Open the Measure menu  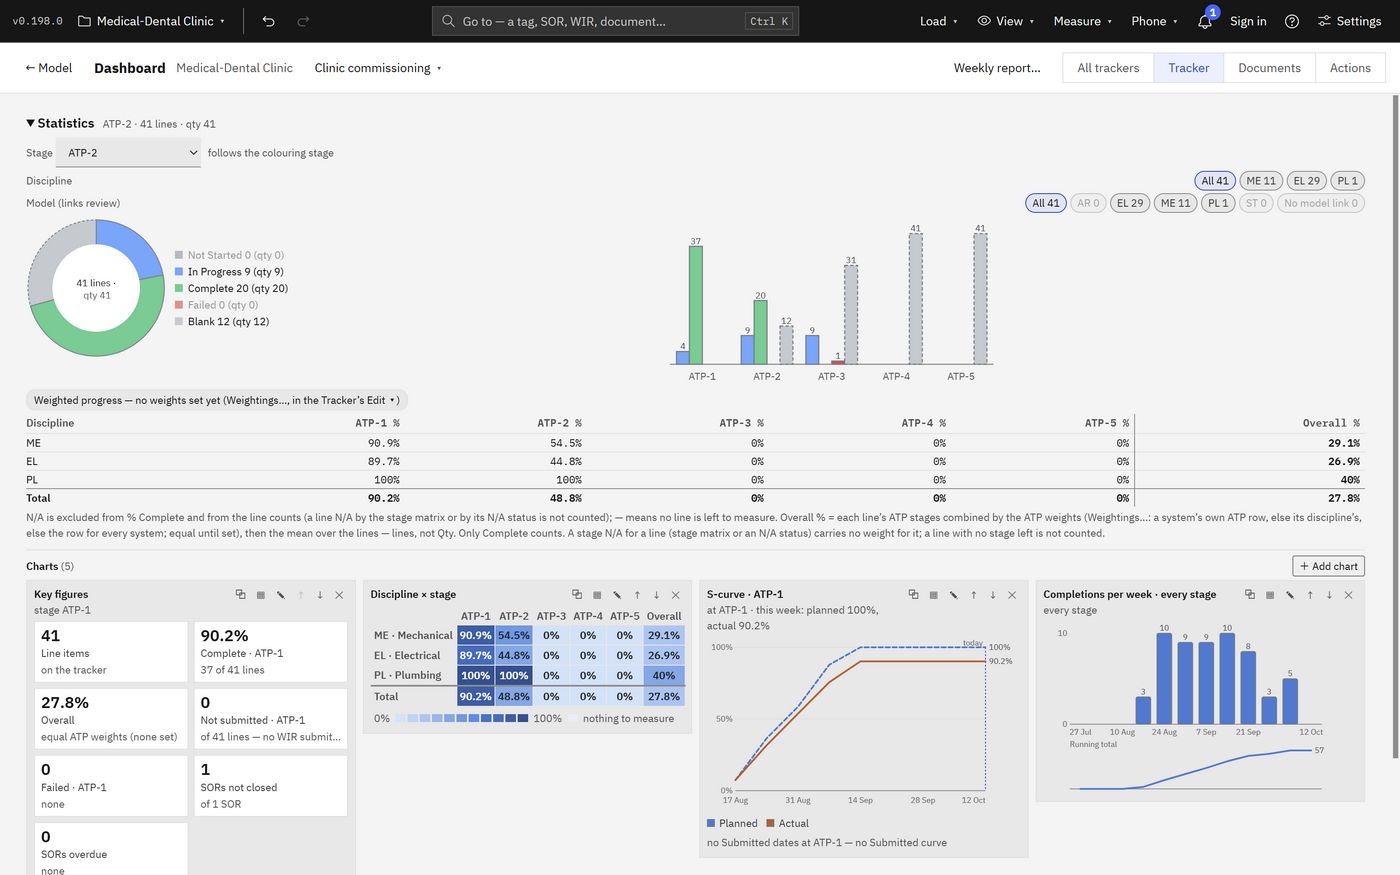(1082, 21)
